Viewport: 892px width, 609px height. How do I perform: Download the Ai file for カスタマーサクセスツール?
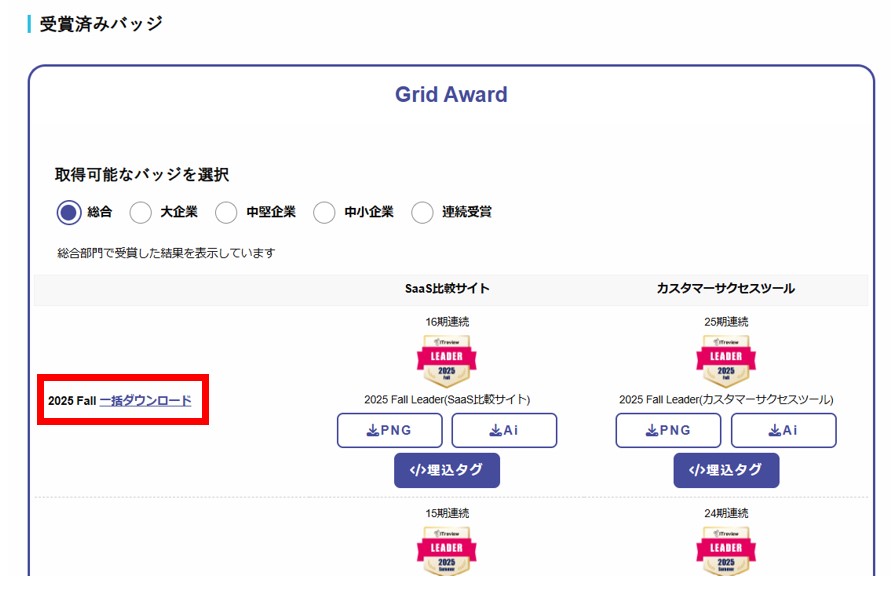tap(783, 430)
